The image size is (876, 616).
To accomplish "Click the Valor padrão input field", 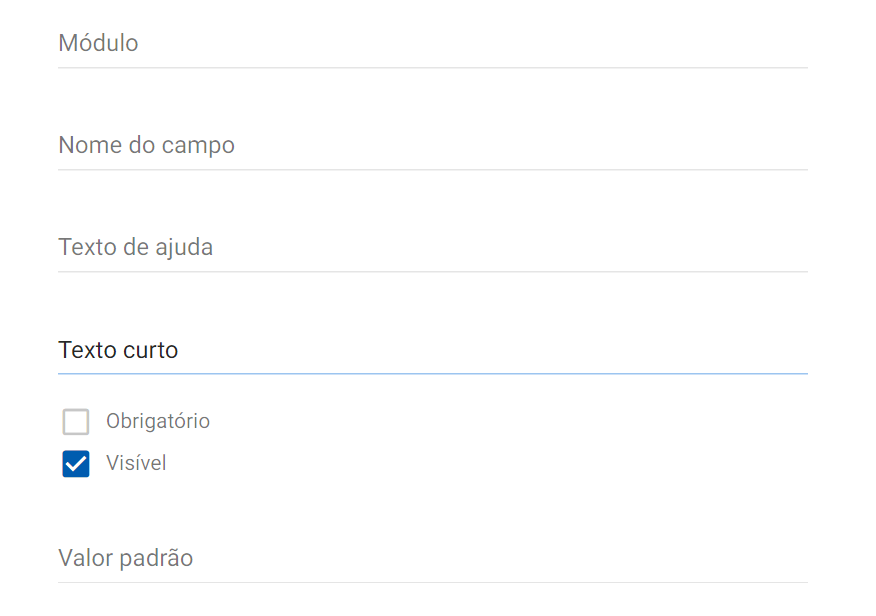I will point(432,558).
